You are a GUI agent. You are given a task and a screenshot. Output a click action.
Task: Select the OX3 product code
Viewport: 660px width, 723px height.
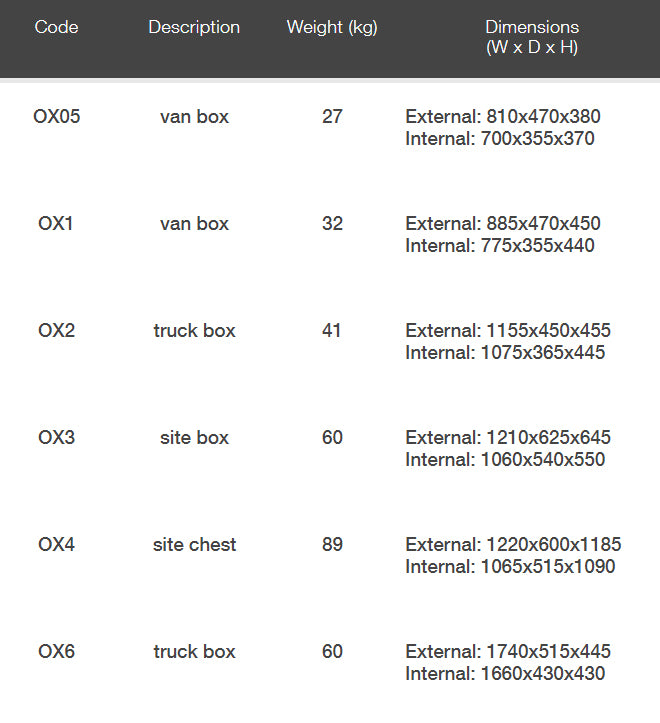(56, 438)
